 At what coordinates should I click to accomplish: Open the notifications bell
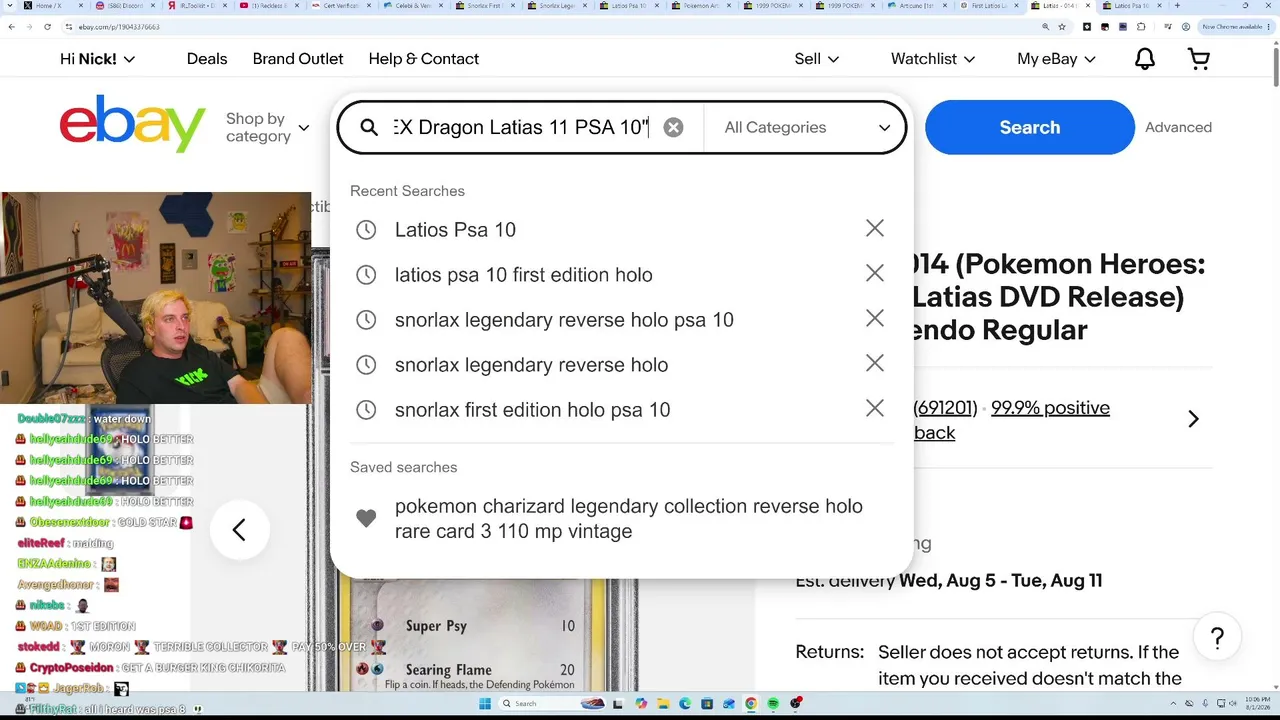[1145, 59]
